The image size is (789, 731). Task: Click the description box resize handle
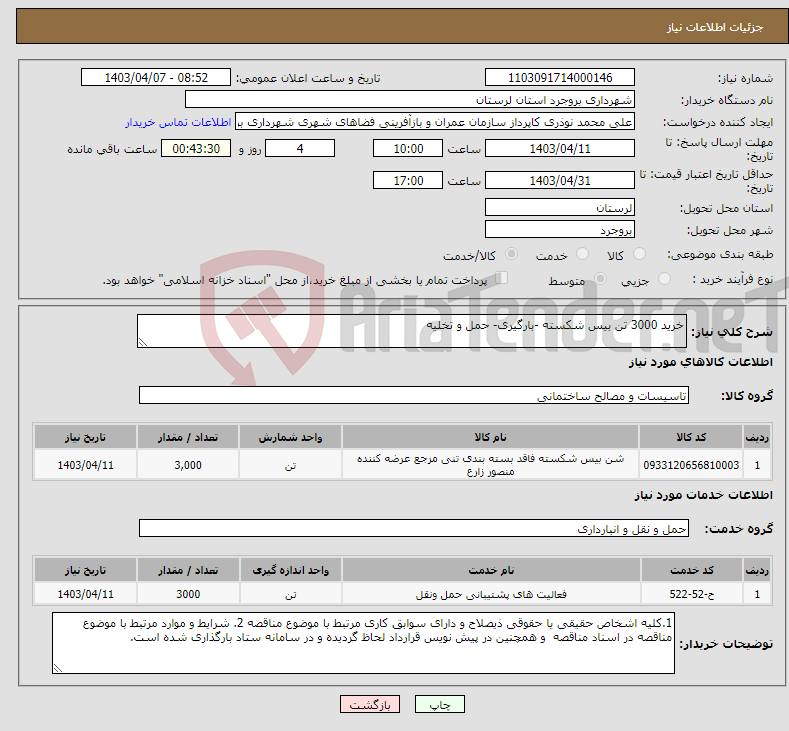143,342
